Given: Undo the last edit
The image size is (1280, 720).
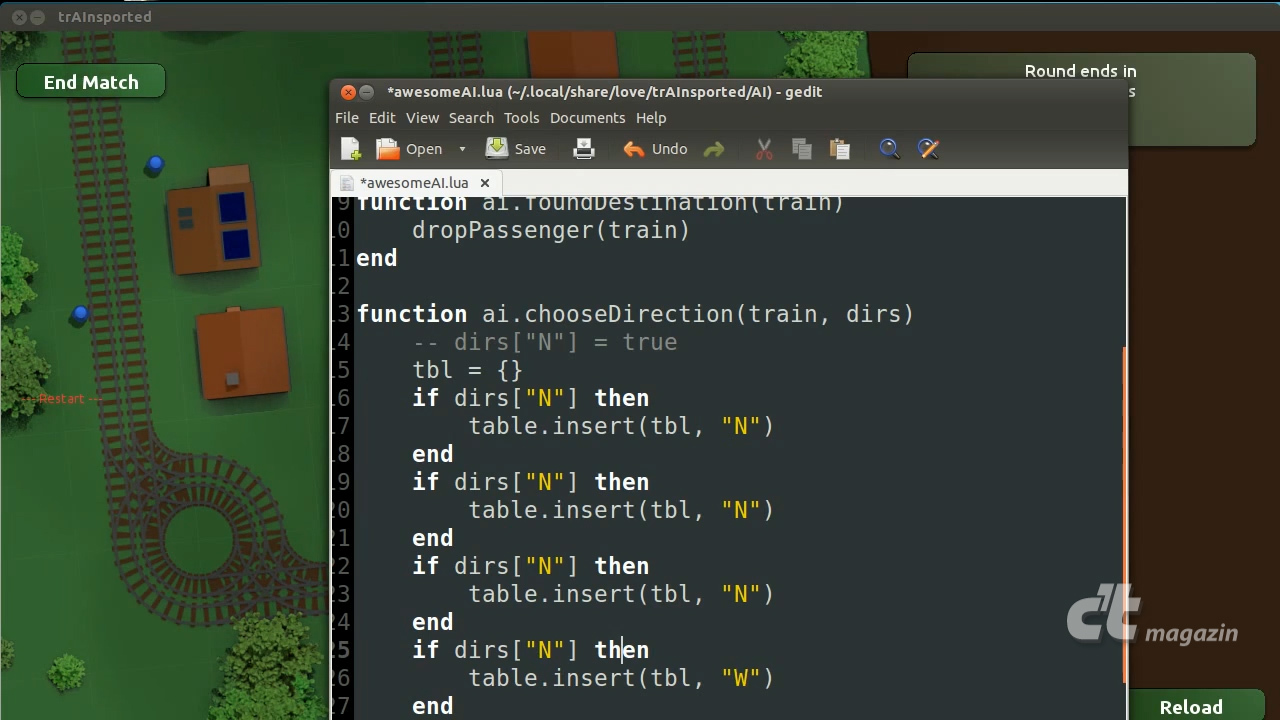Looking at the screenshot, I should [x=655, y=149].
